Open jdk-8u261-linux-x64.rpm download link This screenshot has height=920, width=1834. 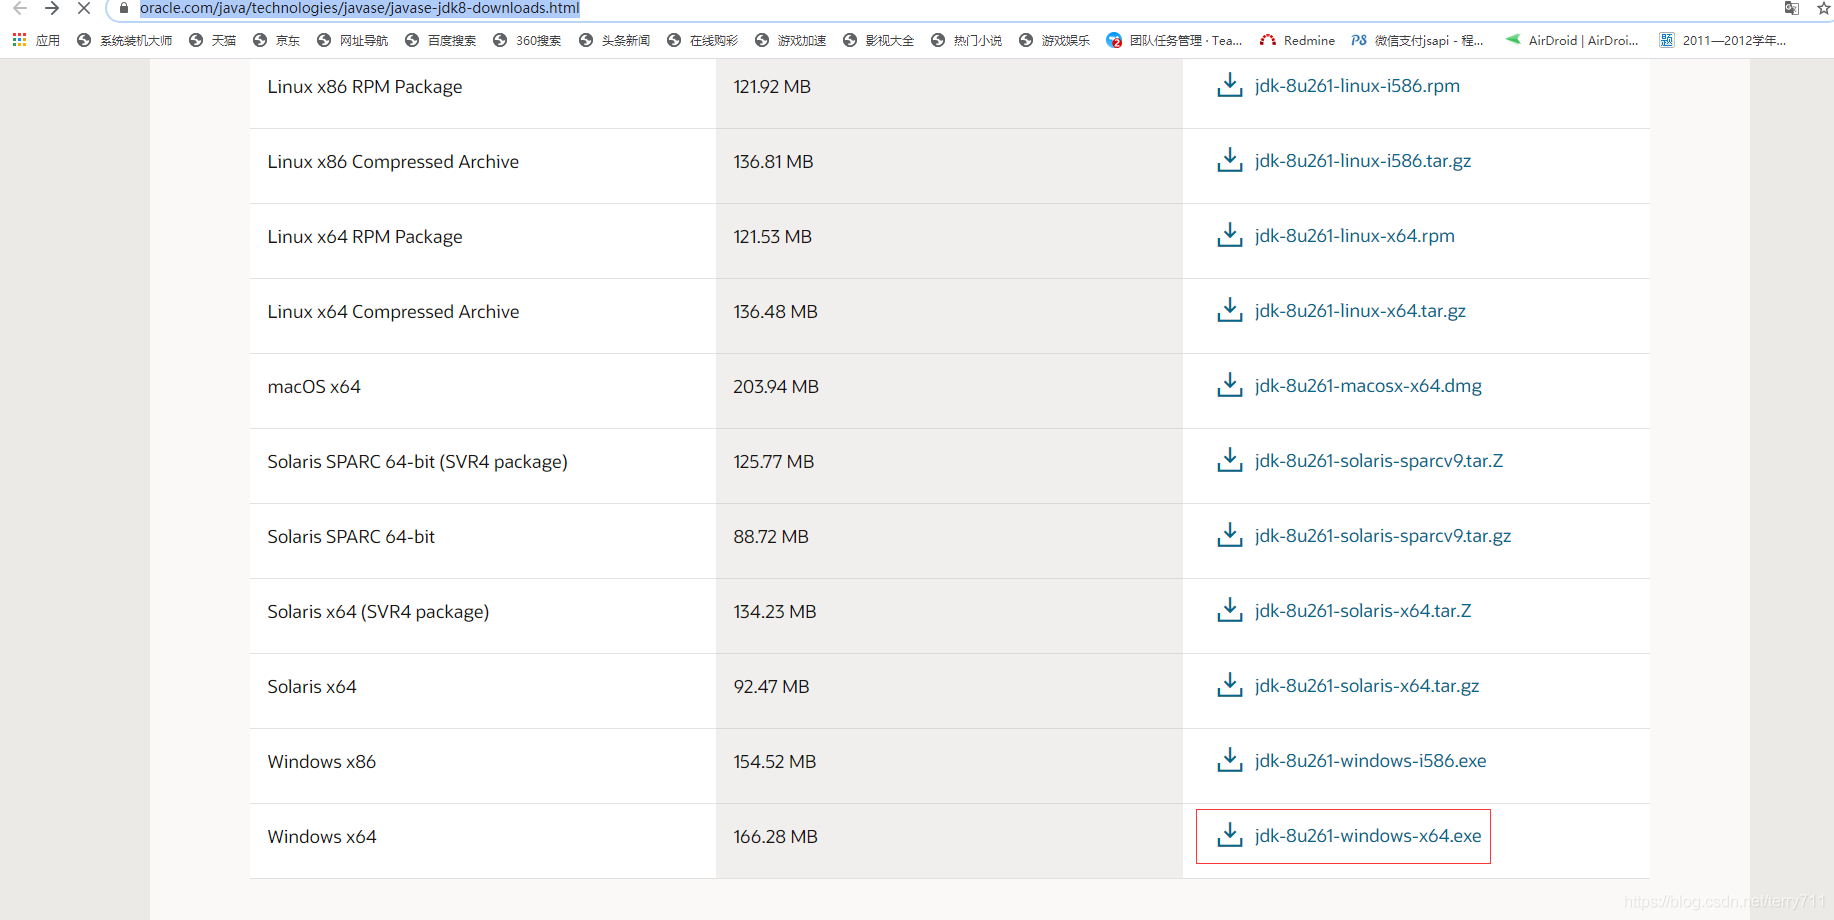[x=1355, y=236]
